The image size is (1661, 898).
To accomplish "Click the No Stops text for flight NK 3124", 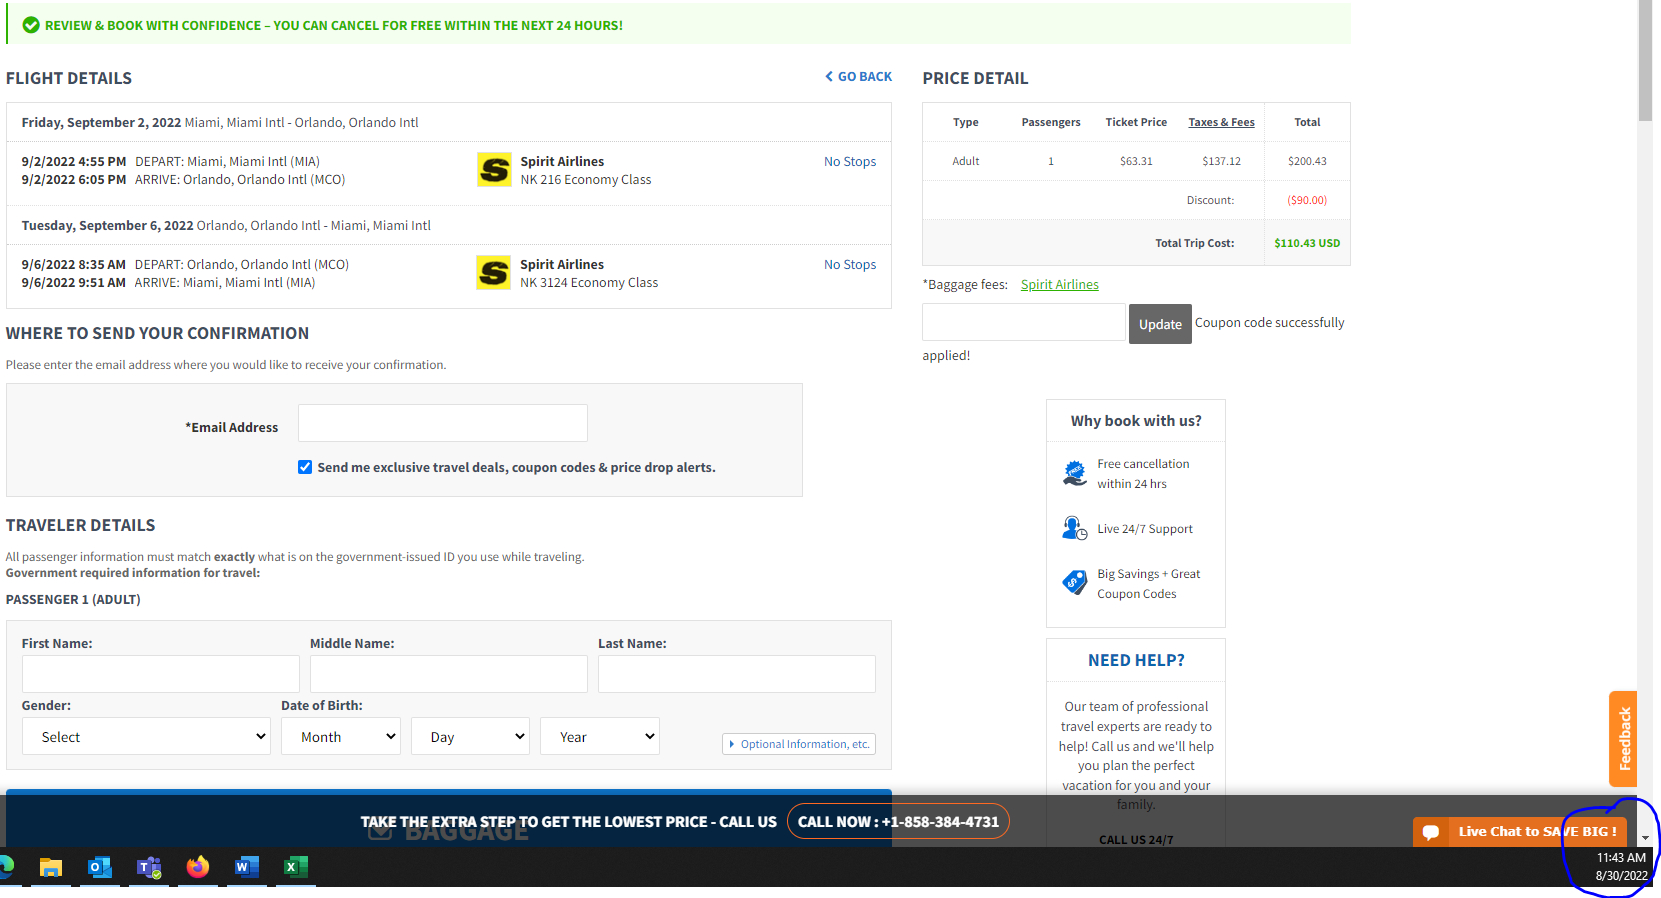I will coord(850,265).
